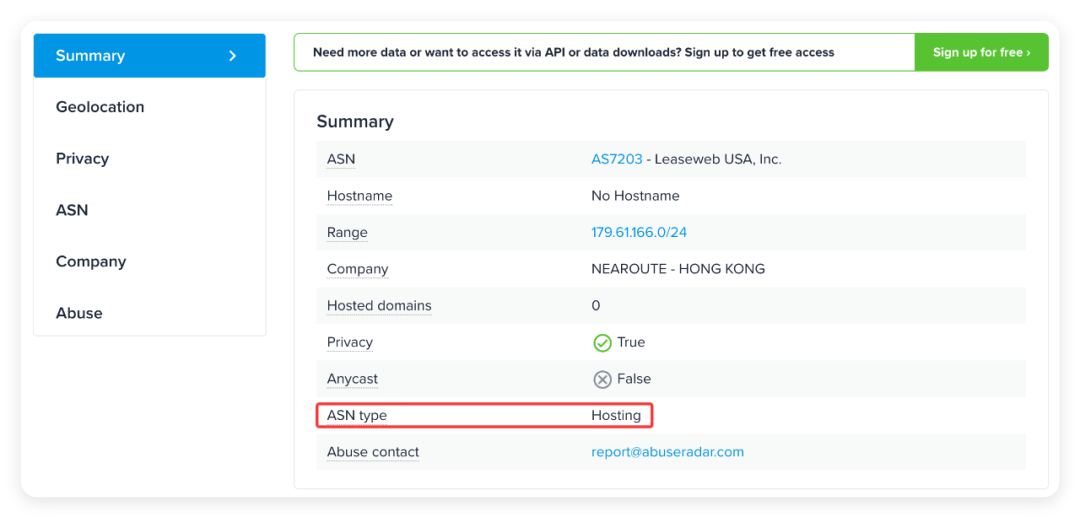Open the 179.61.166.0/24 range link
The width and height of the screenshot is (1080, 517).
638,233
